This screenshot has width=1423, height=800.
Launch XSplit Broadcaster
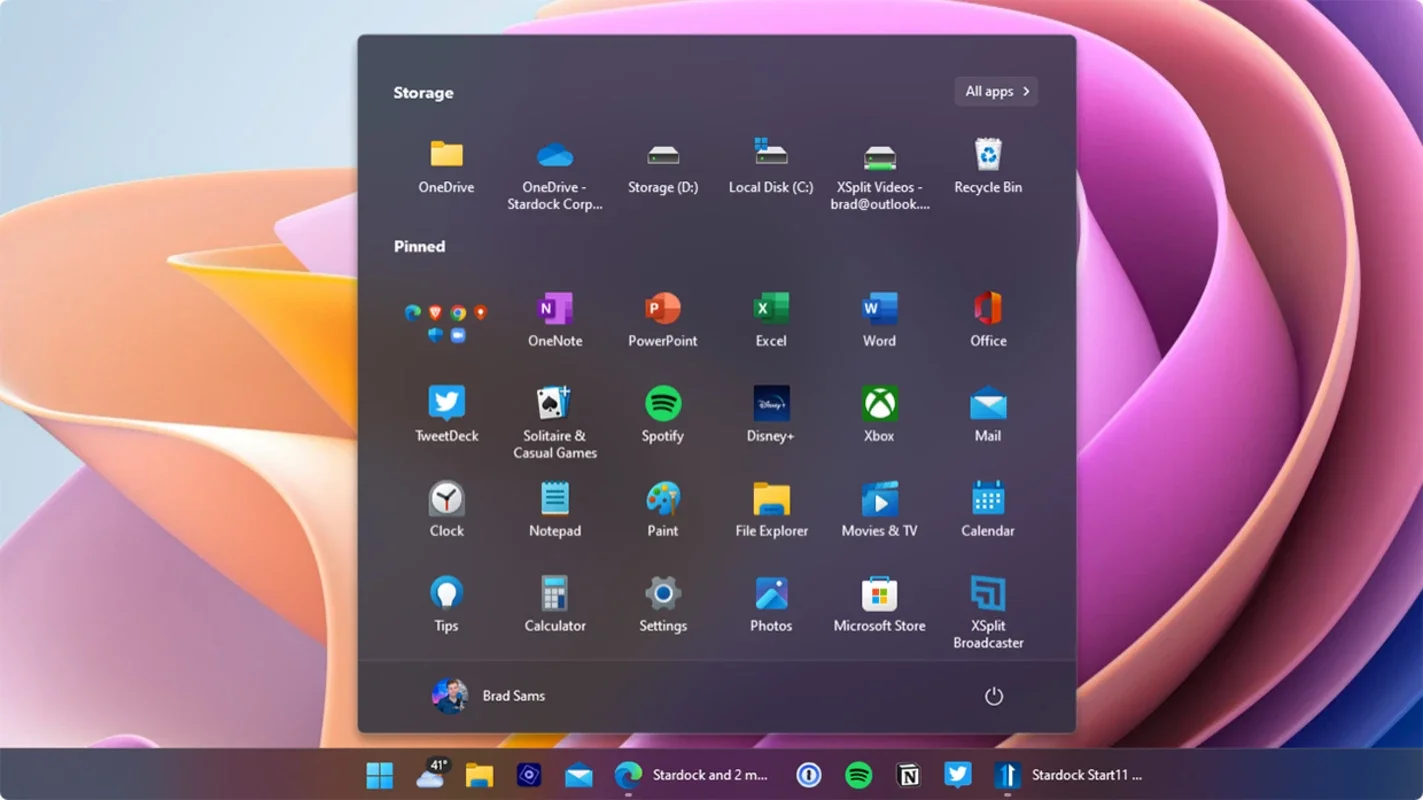coord(988,613)
